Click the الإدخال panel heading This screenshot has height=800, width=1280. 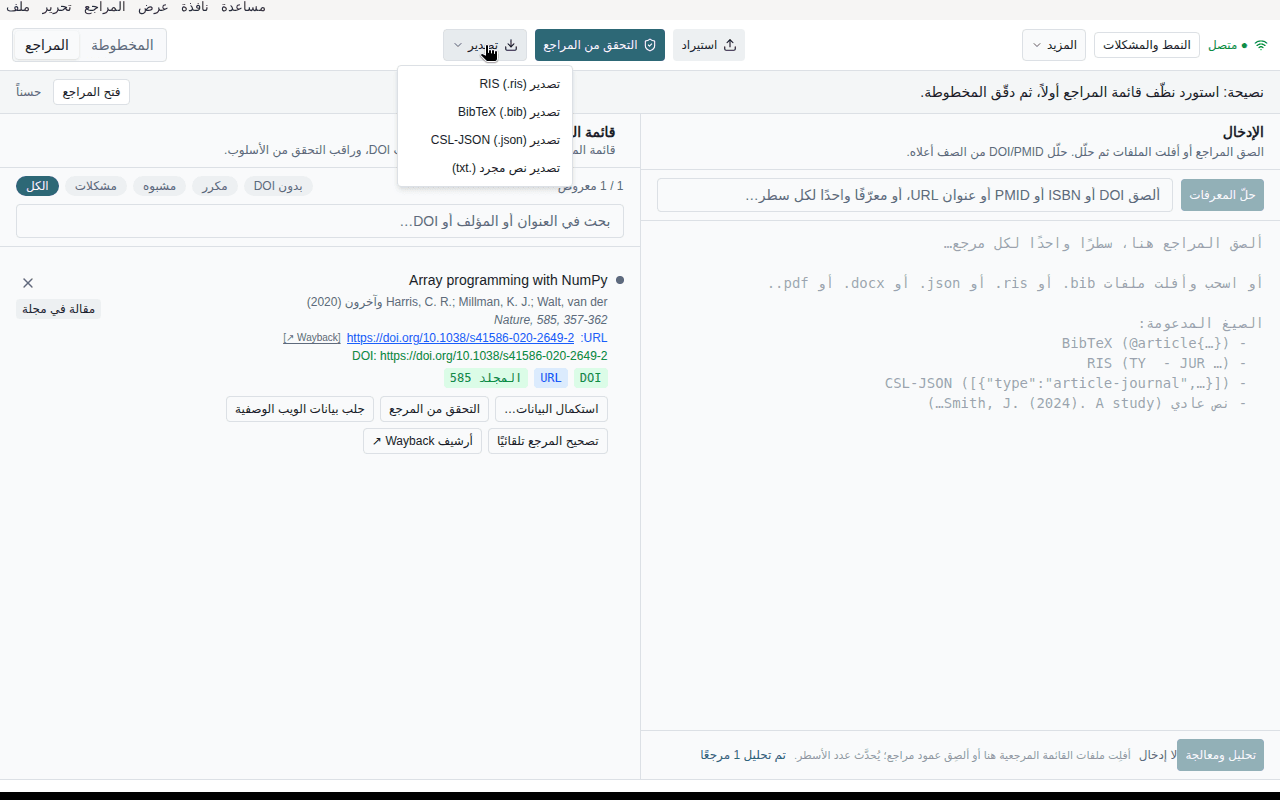click(1243, 132)
